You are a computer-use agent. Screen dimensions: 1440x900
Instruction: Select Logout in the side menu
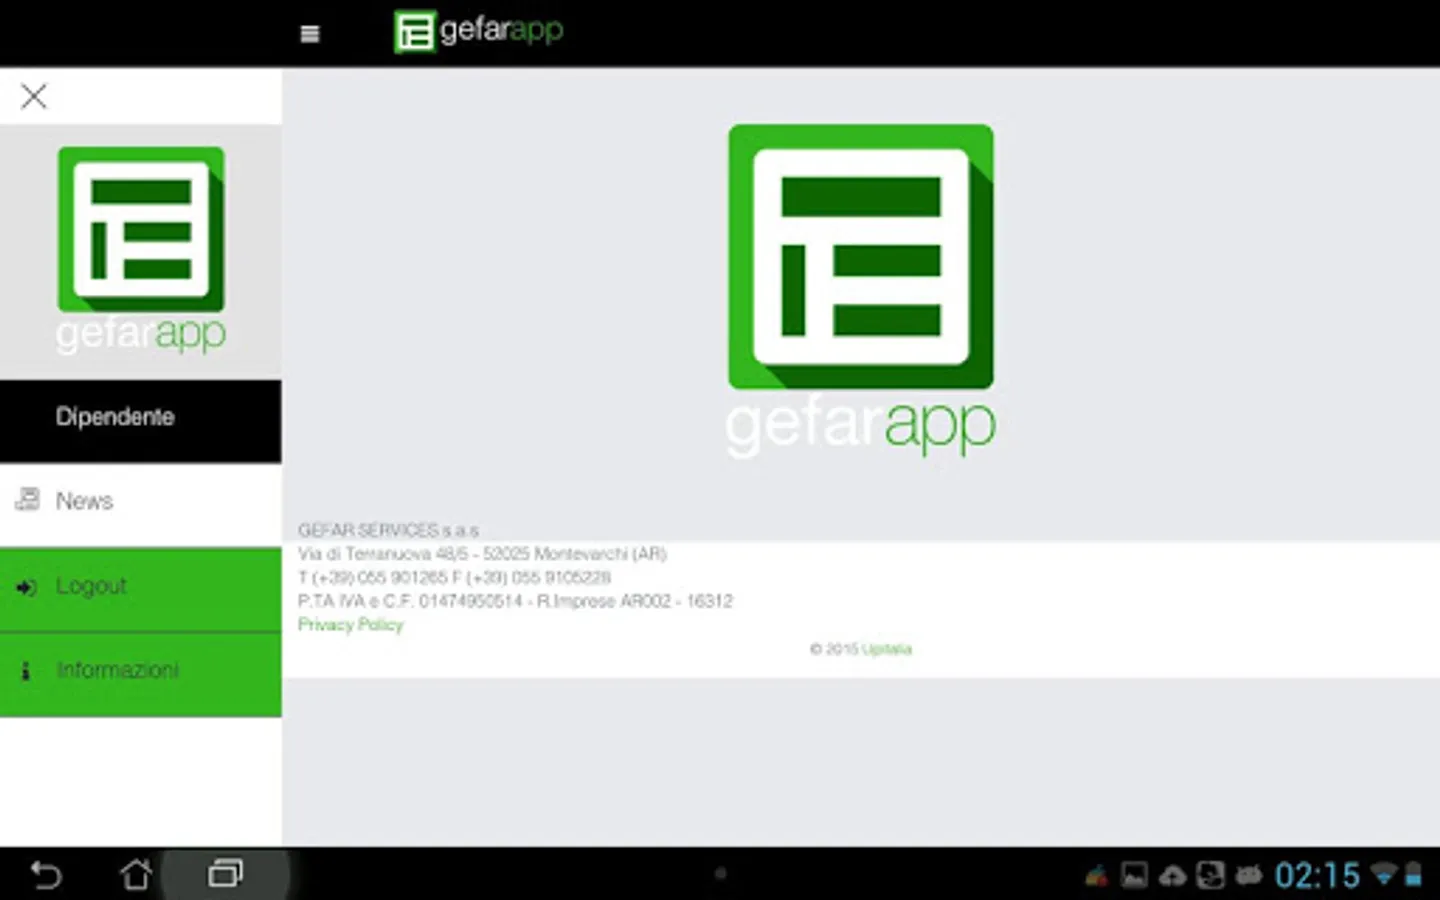tap(140, 590)
